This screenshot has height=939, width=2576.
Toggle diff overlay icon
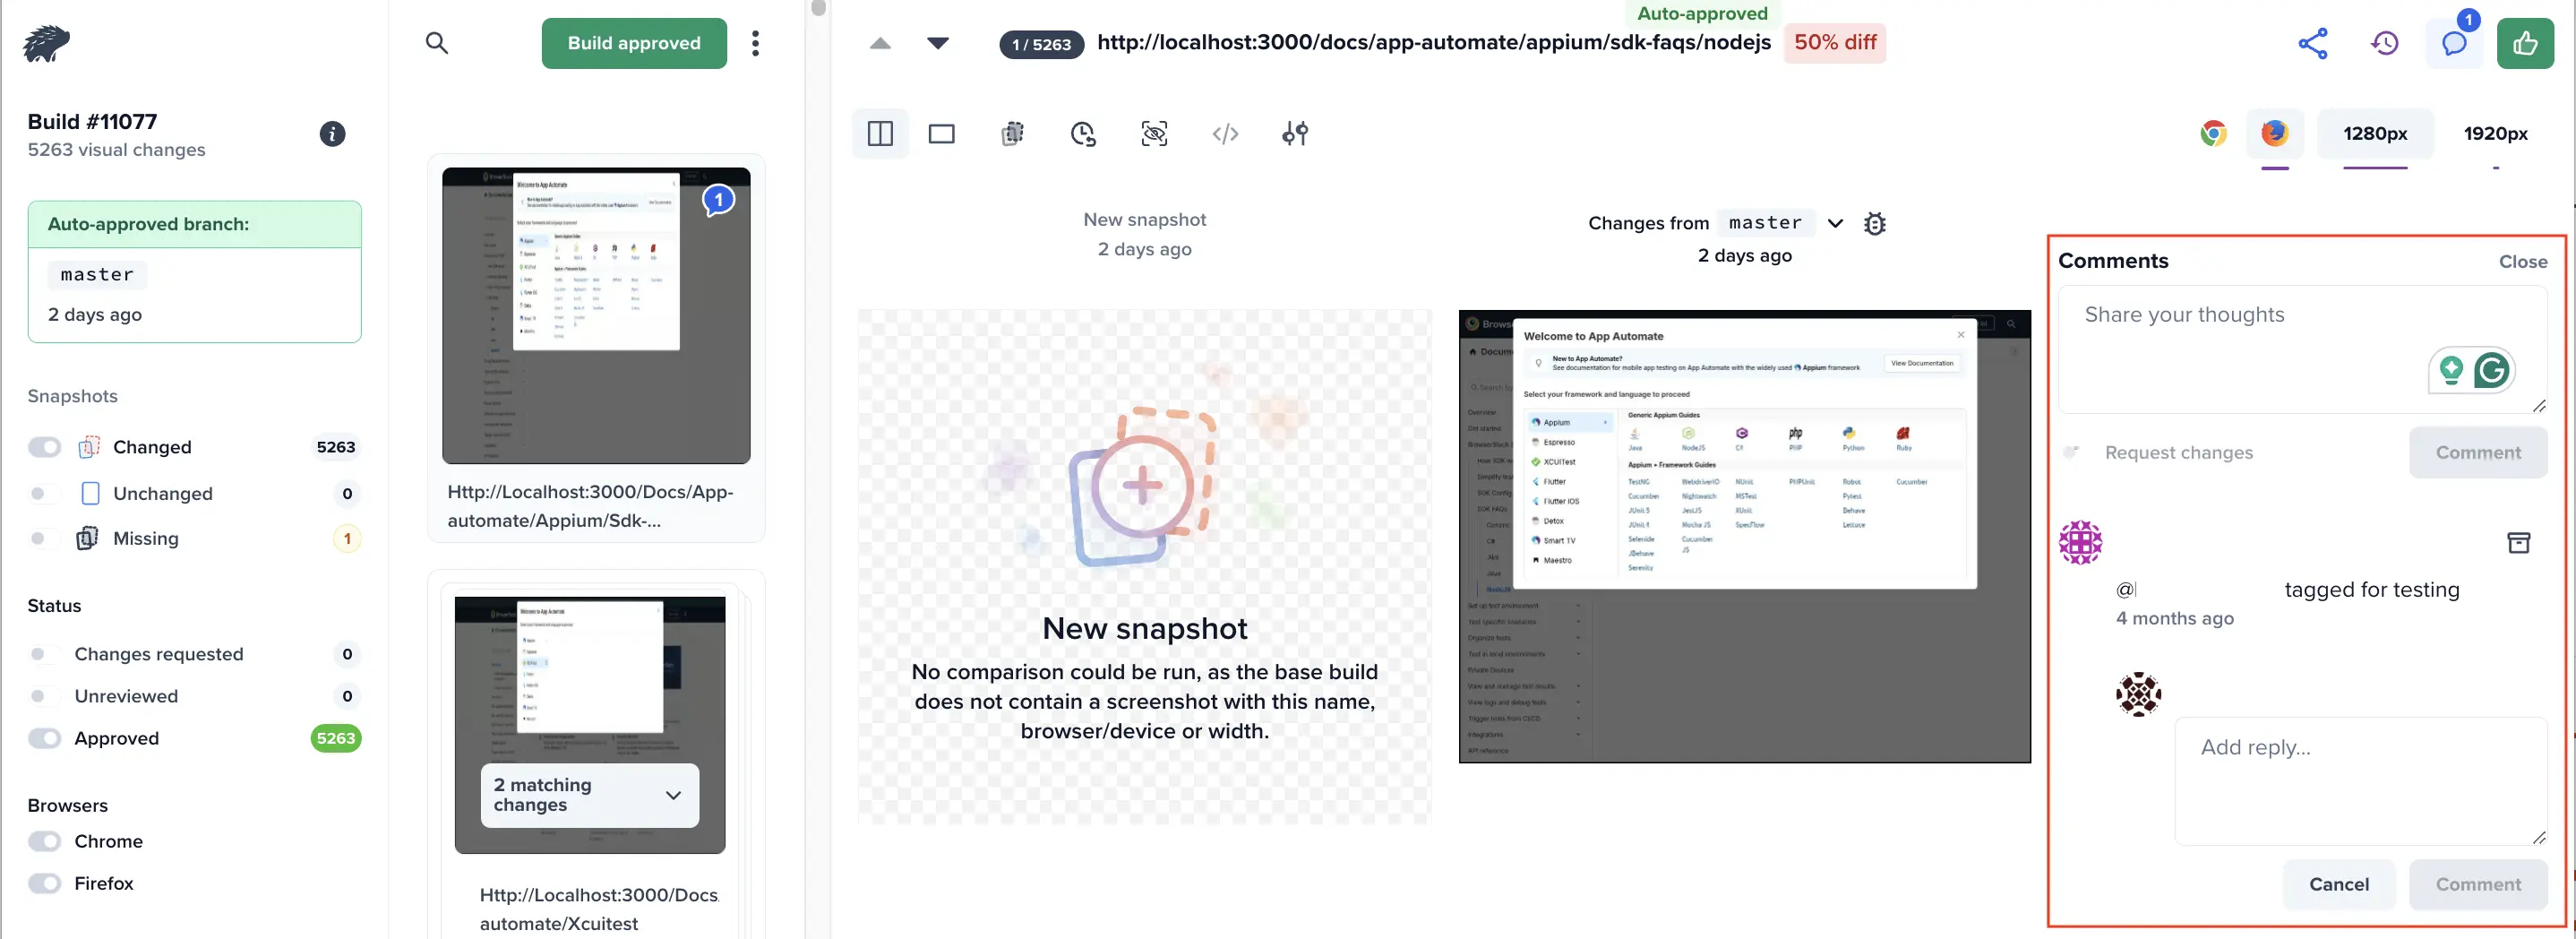[1013, 134]
